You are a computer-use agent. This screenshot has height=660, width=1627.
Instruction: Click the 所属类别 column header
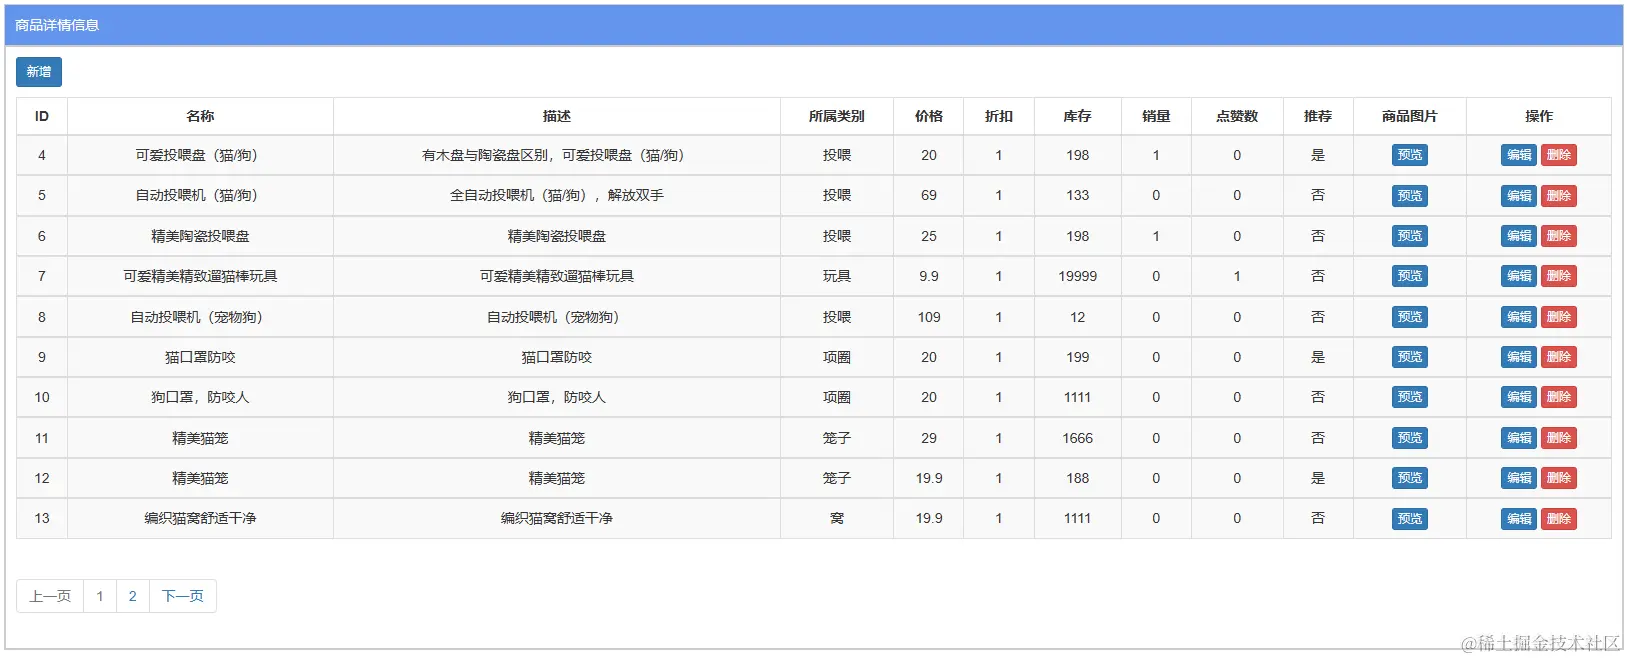[x=837, y=116]
